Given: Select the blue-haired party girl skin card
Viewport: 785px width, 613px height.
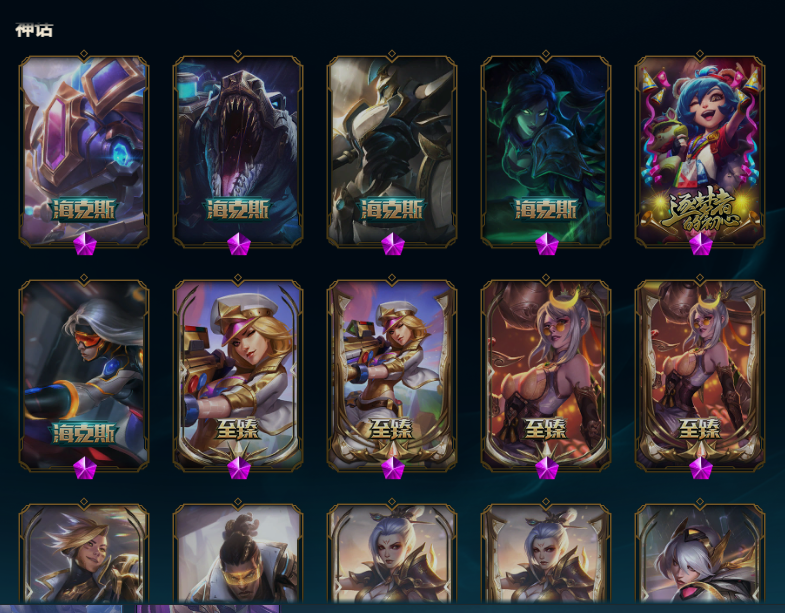Looking at the screenshot, I should pos(700,150).
